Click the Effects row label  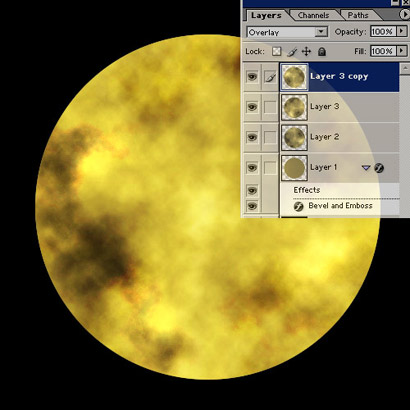coord(307,190)
